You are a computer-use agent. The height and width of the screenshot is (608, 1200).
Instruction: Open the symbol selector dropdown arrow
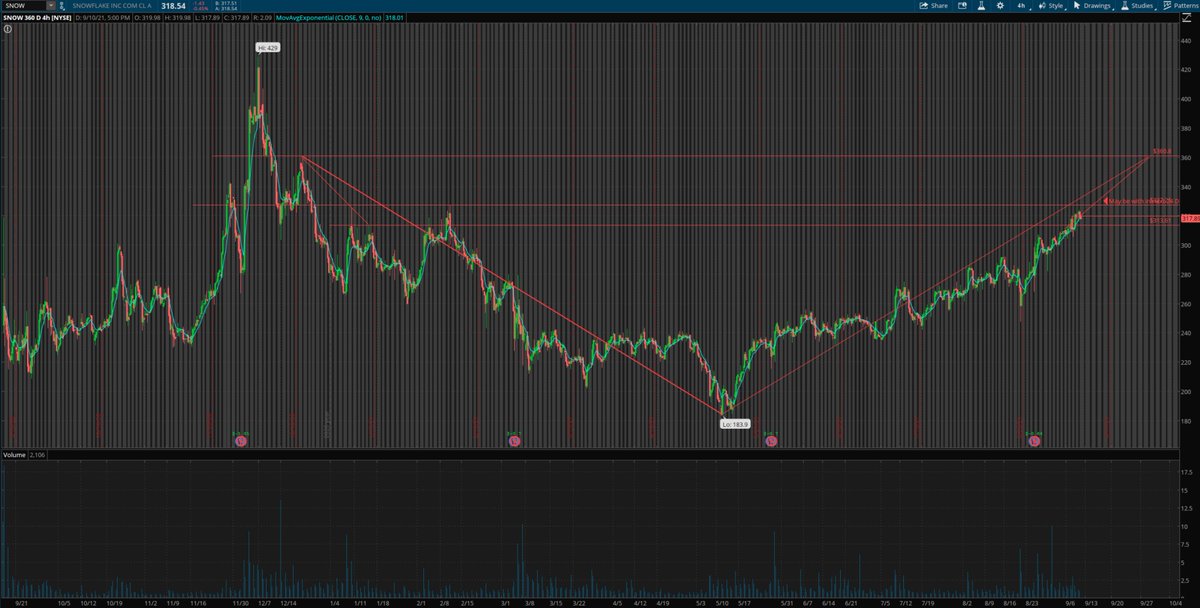[x=50, y=6]
